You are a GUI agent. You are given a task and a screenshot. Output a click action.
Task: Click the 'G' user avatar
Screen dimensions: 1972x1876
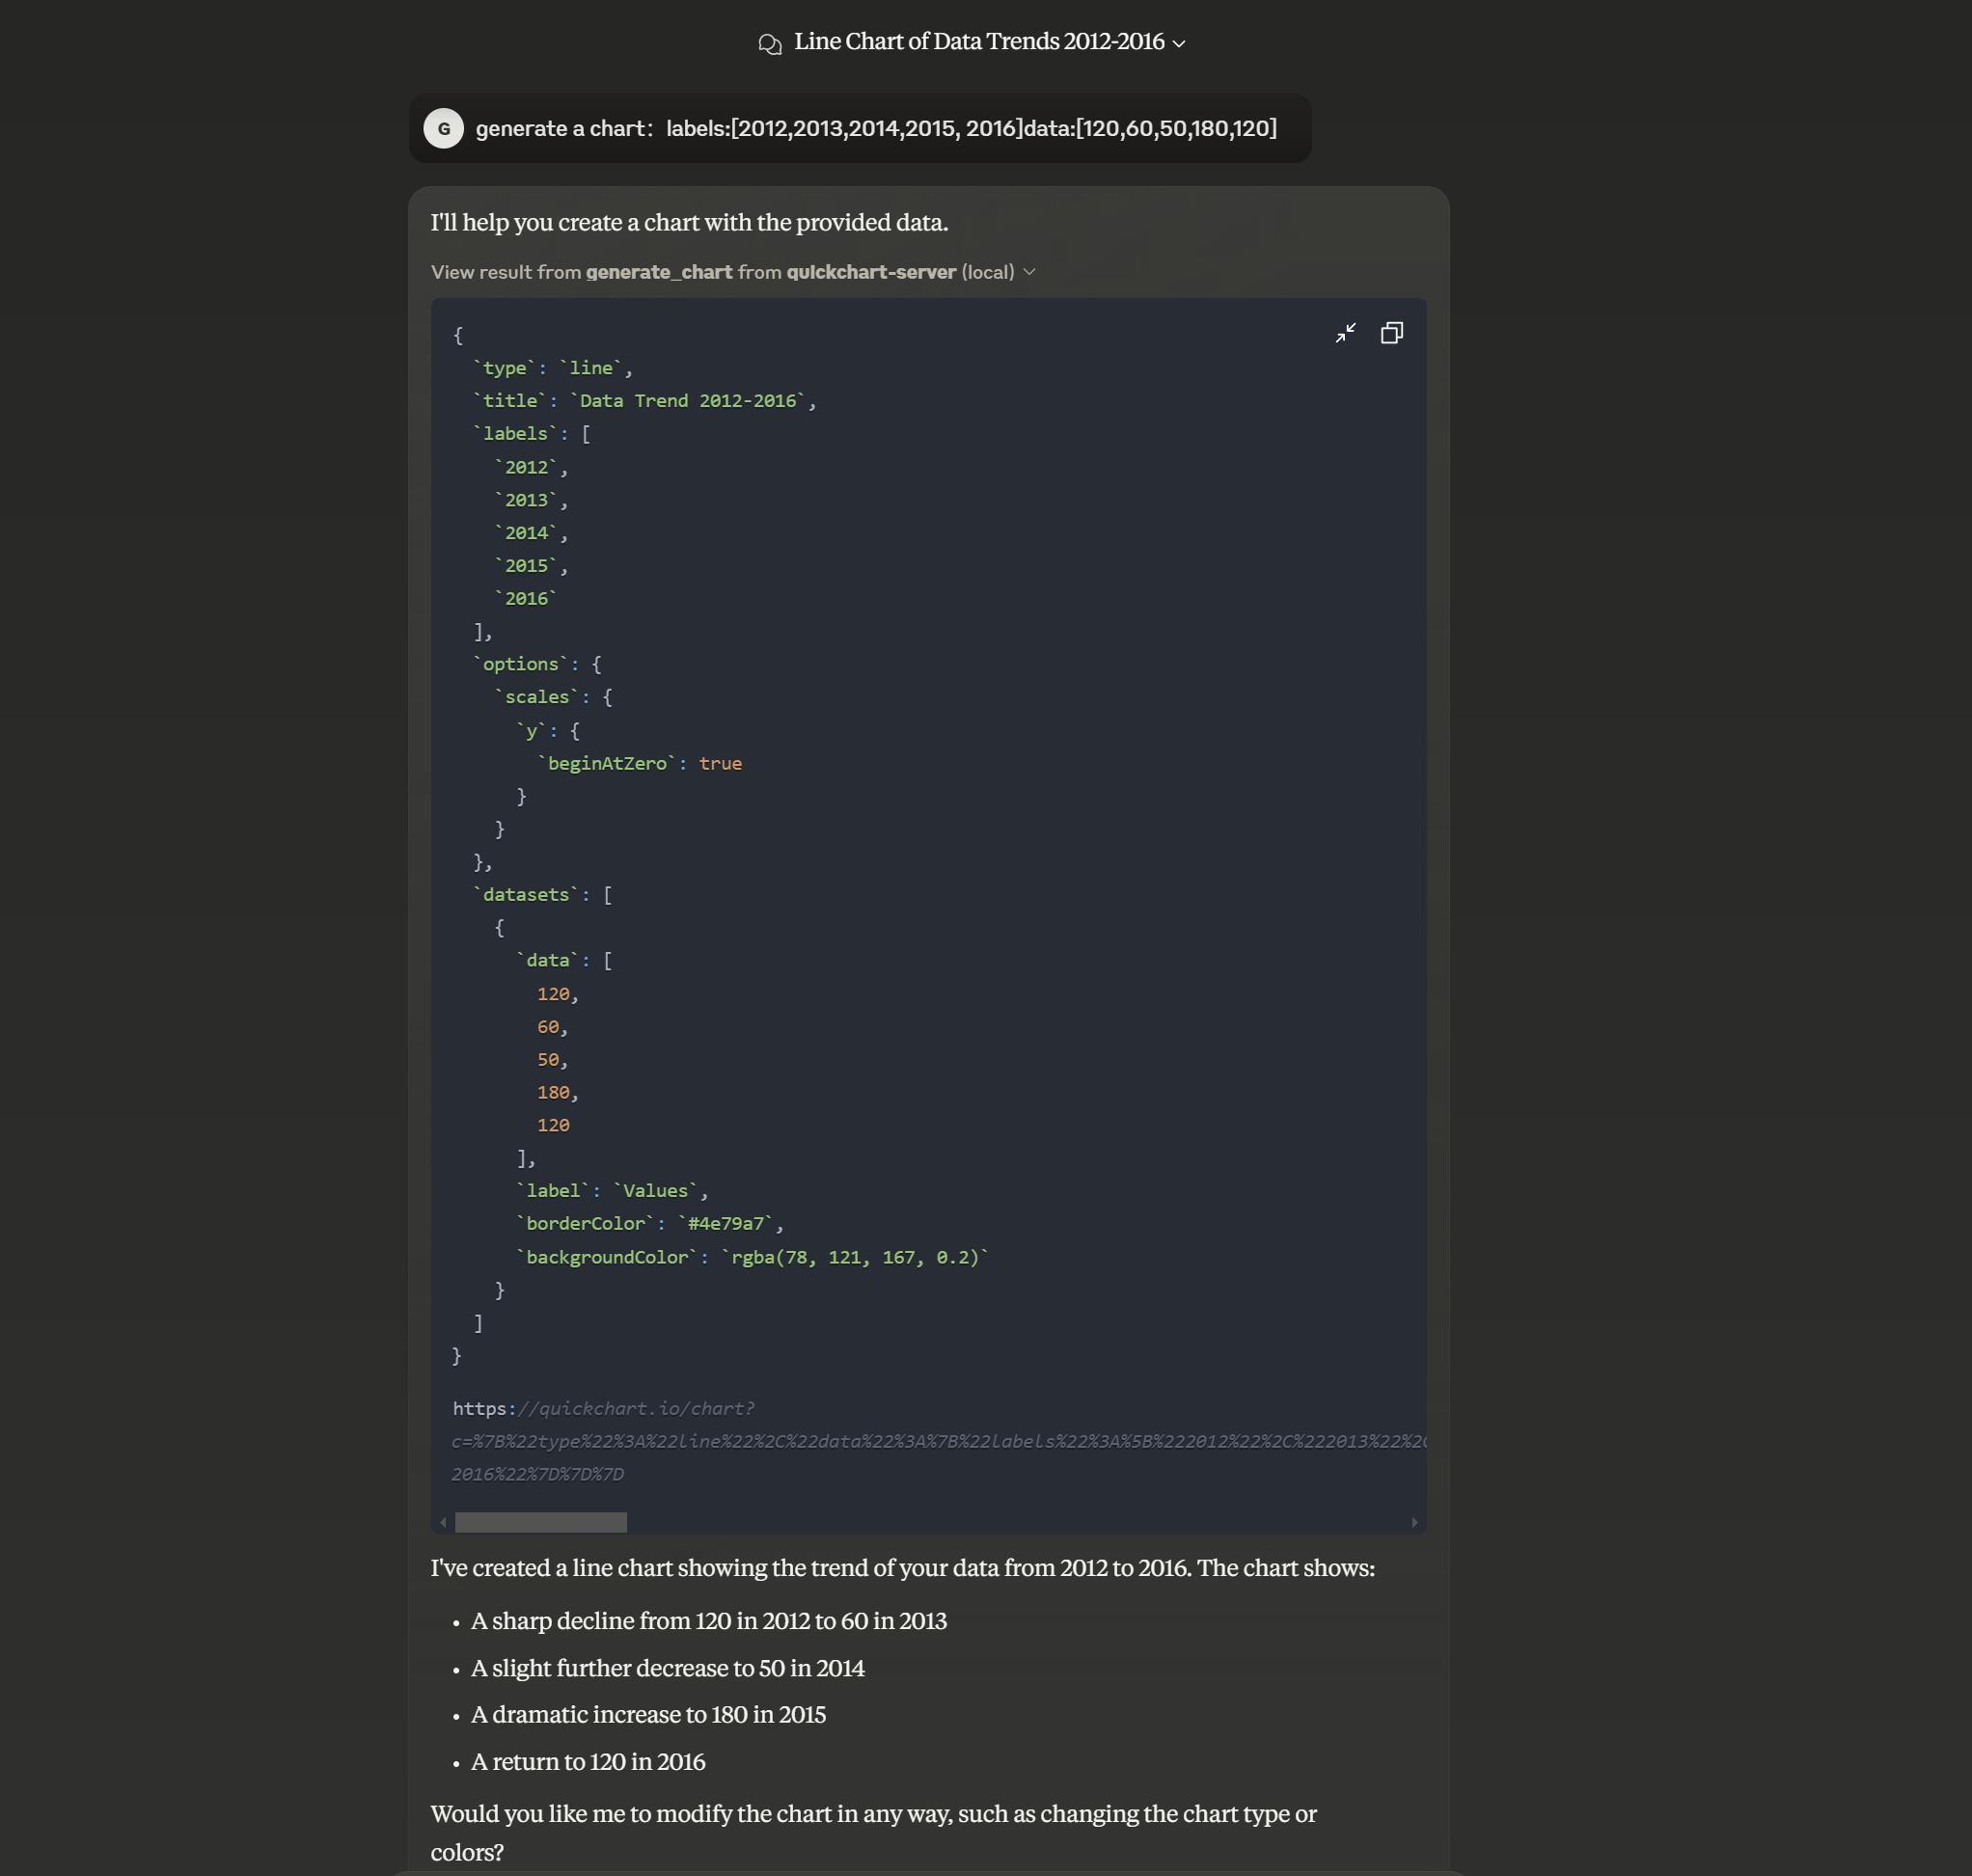[443, 129]
